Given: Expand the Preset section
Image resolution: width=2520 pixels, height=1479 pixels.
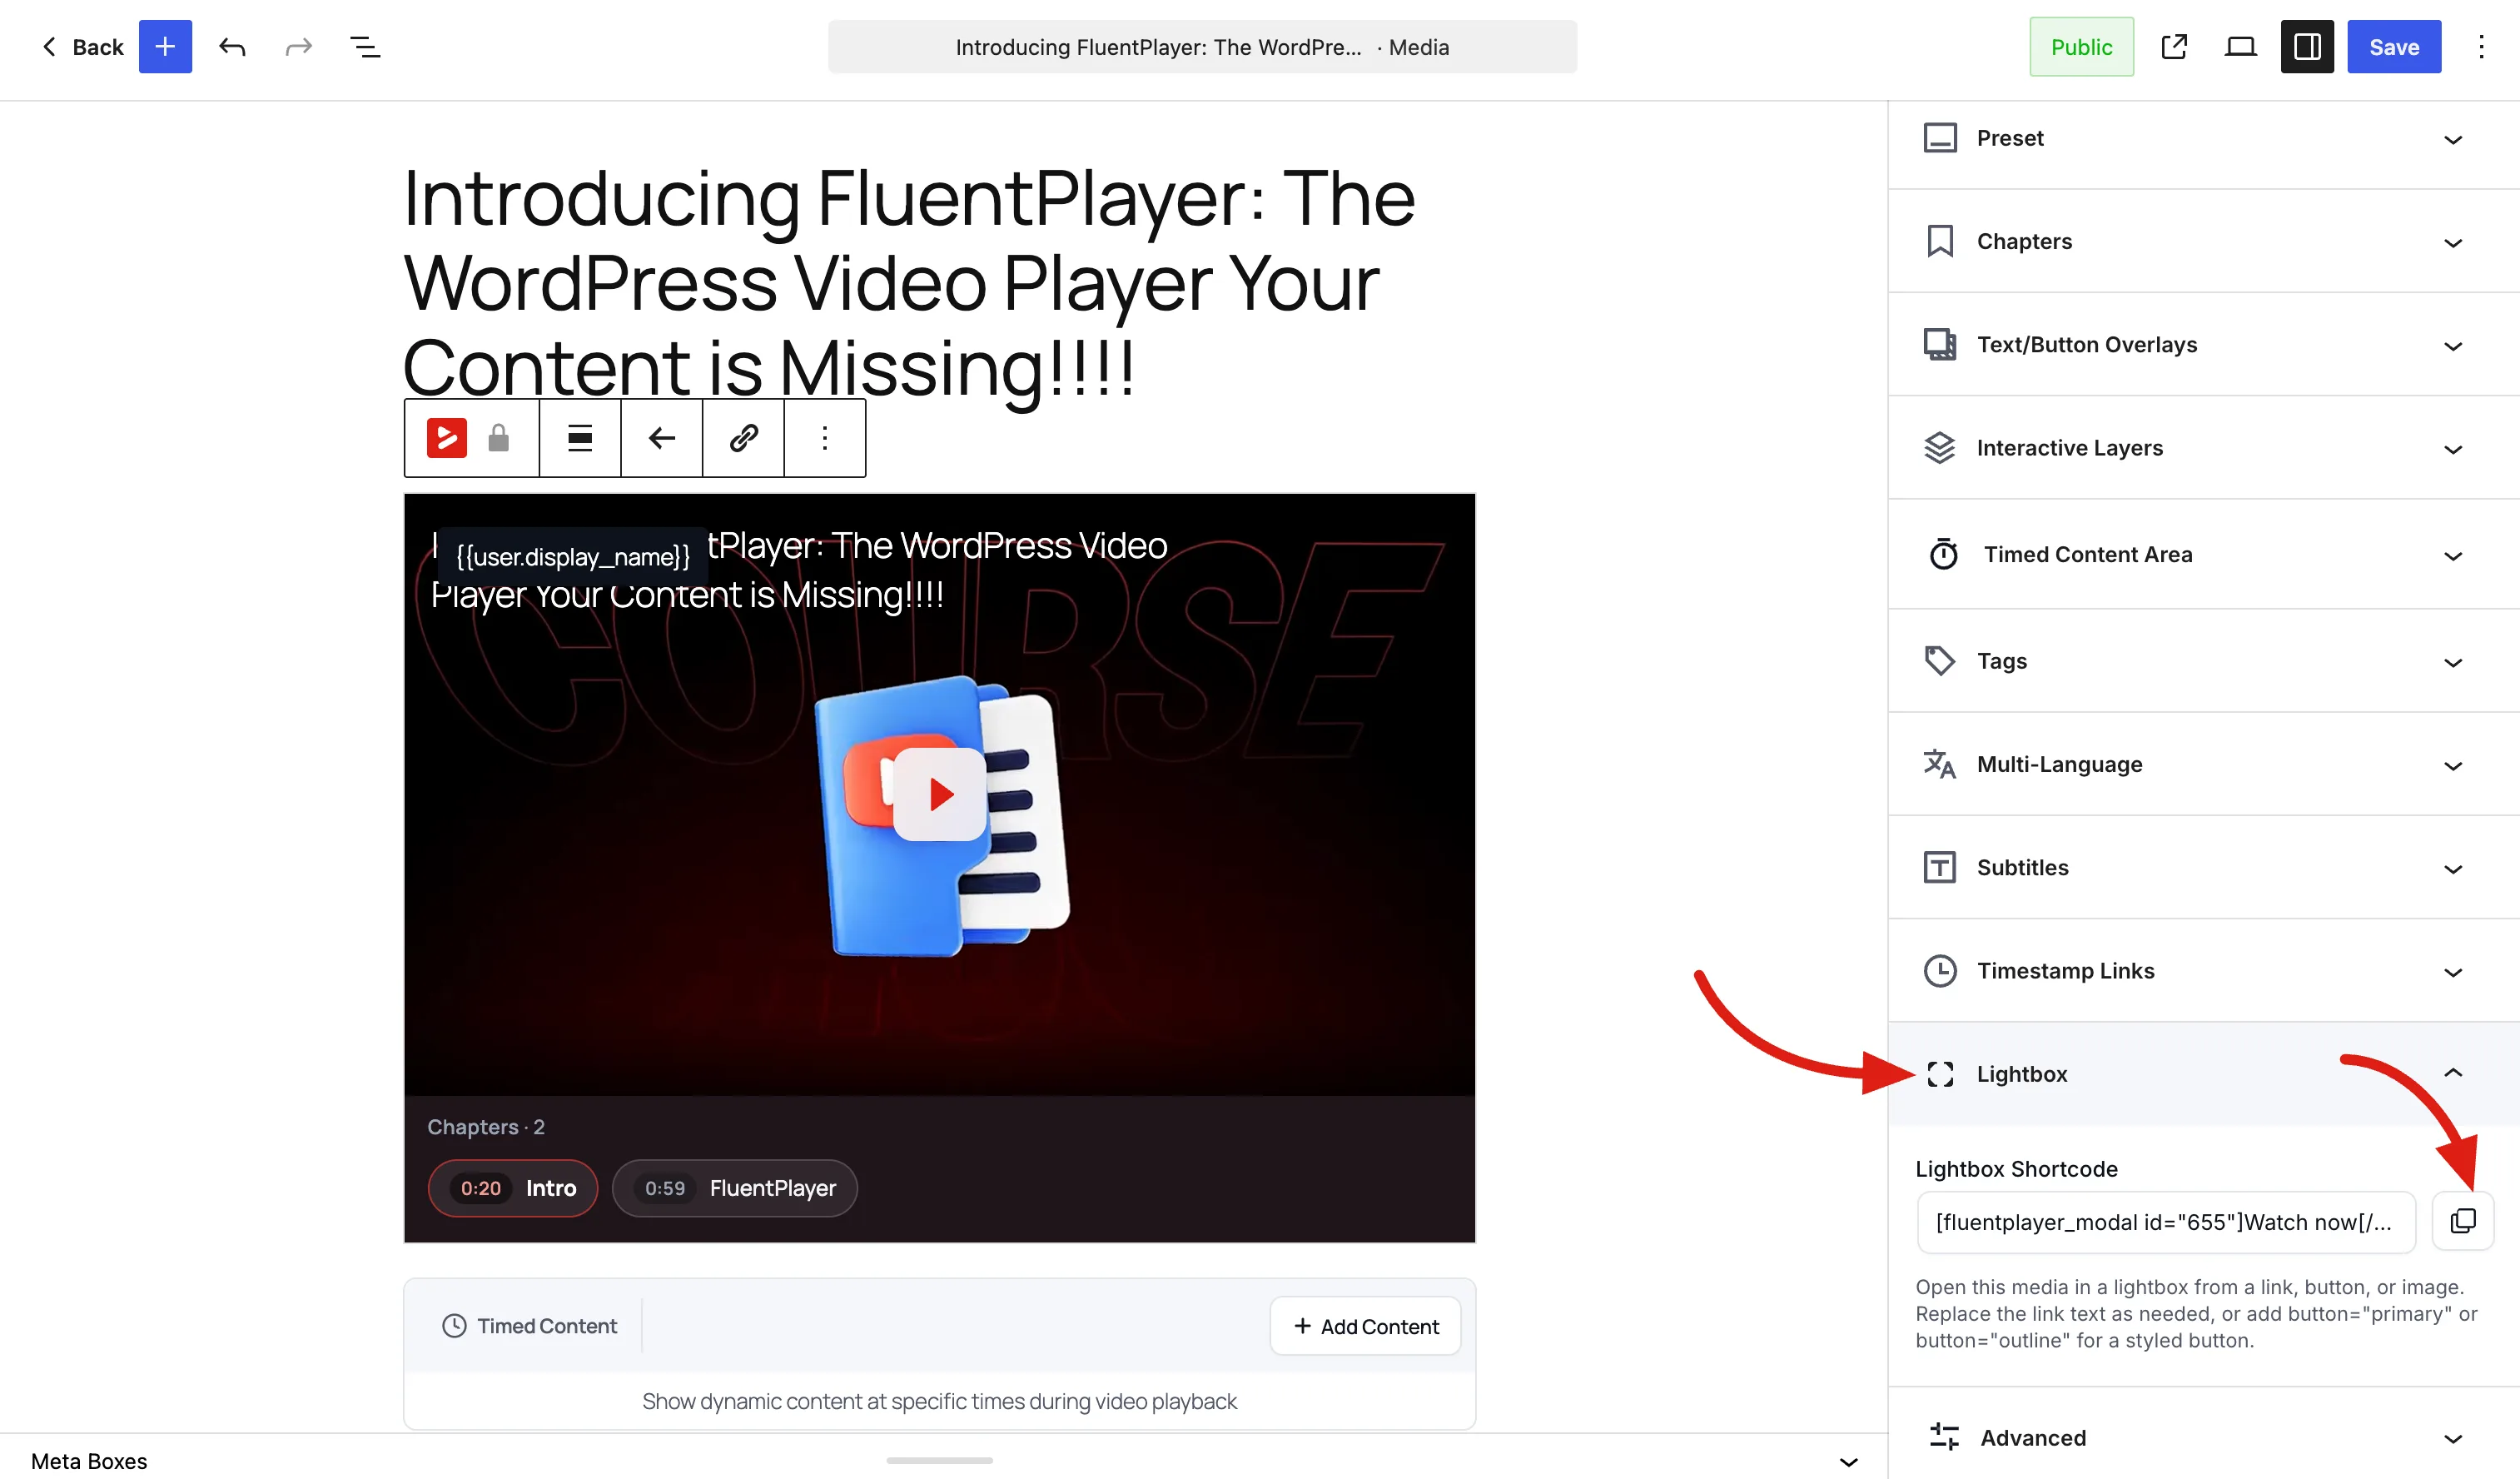Looking at the screenshot, I should click(x=2204, y=138).
